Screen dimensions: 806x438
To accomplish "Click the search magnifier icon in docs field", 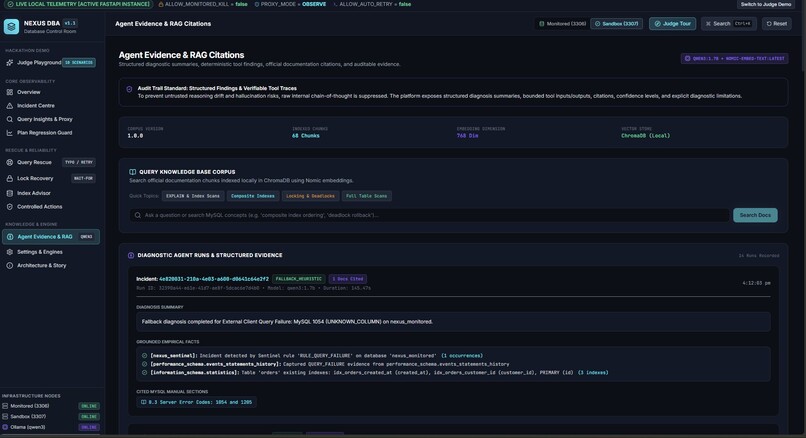I will (138, 215).
